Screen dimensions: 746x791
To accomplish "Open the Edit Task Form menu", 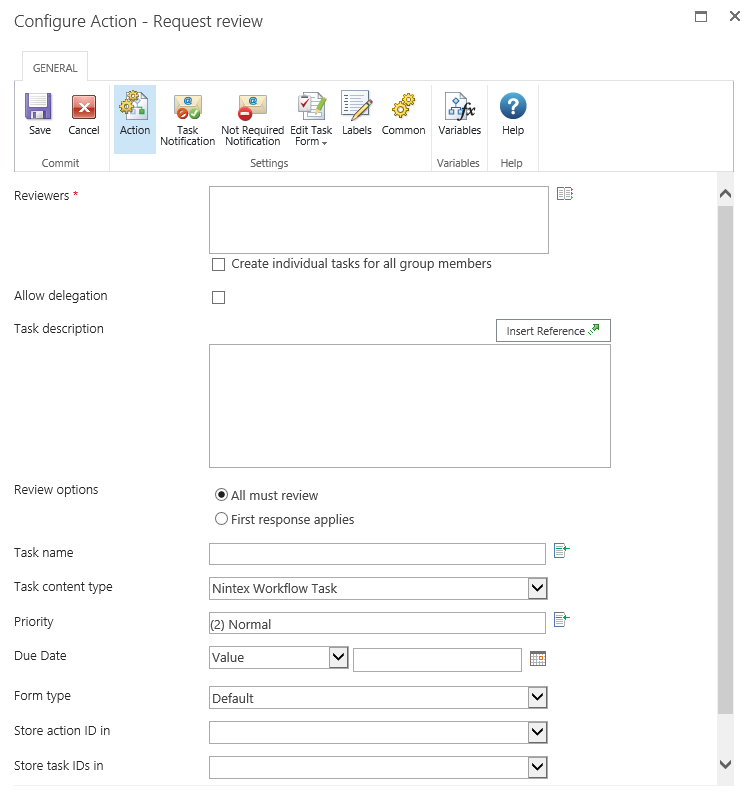I will (x=311, y=119).
